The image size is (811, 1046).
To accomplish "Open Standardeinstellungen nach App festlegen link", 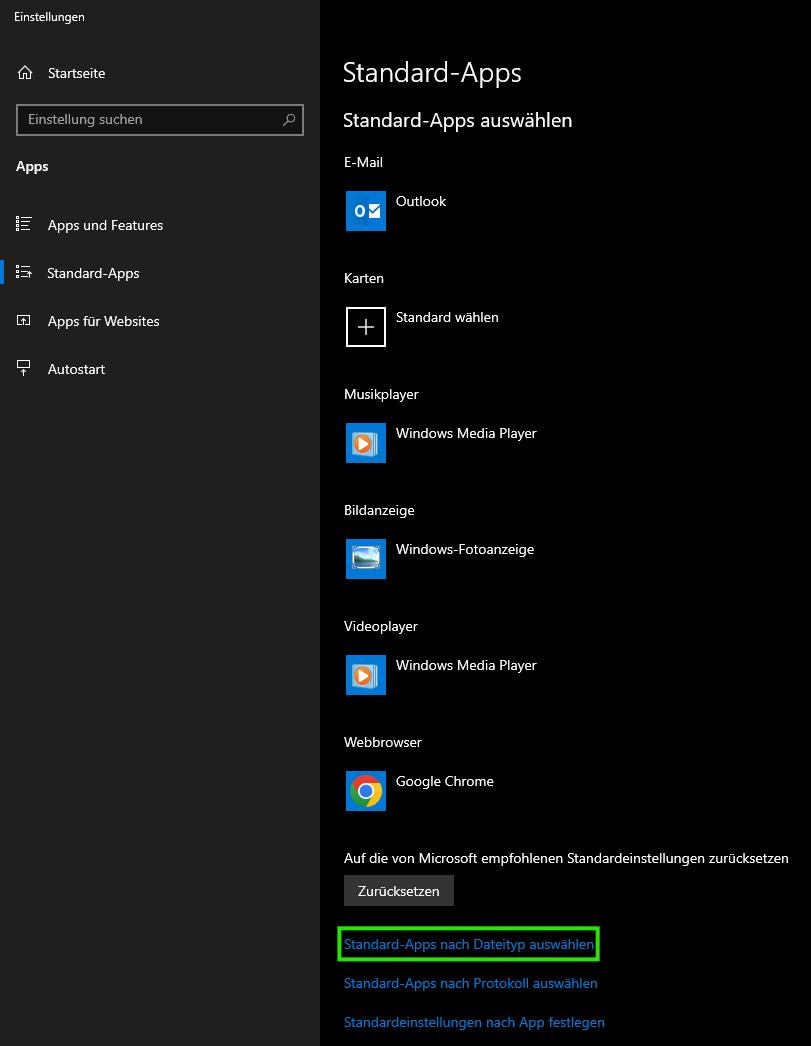I will click(x=474, y=1022).
